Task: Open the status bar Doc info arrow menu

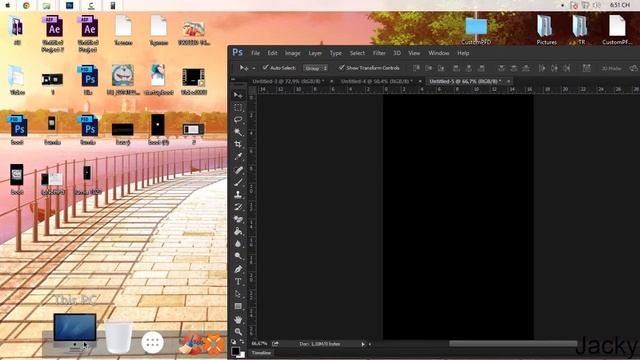Action: click(363, 344)
